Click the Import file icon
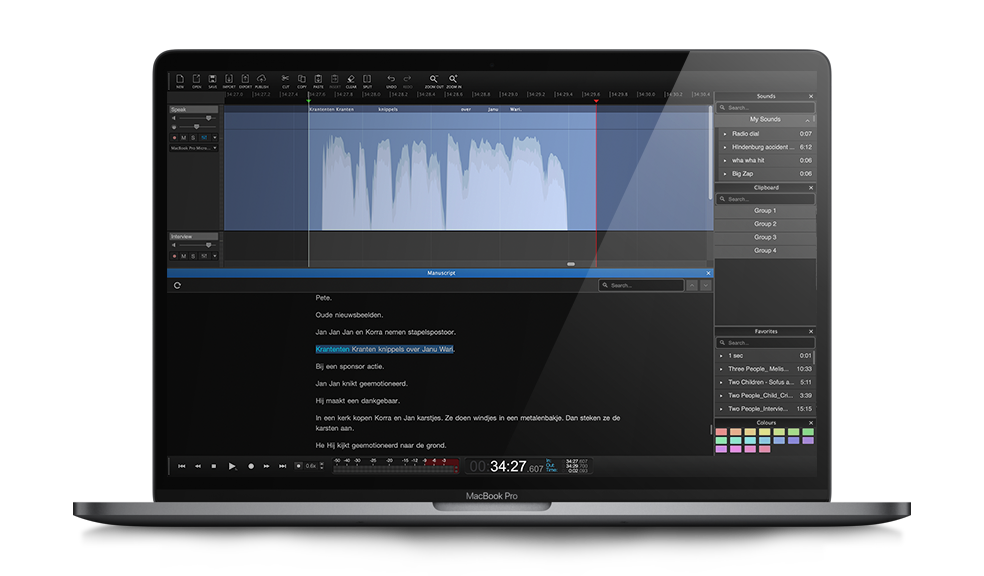This screenshot has height=576, width=984. (229, 80)
